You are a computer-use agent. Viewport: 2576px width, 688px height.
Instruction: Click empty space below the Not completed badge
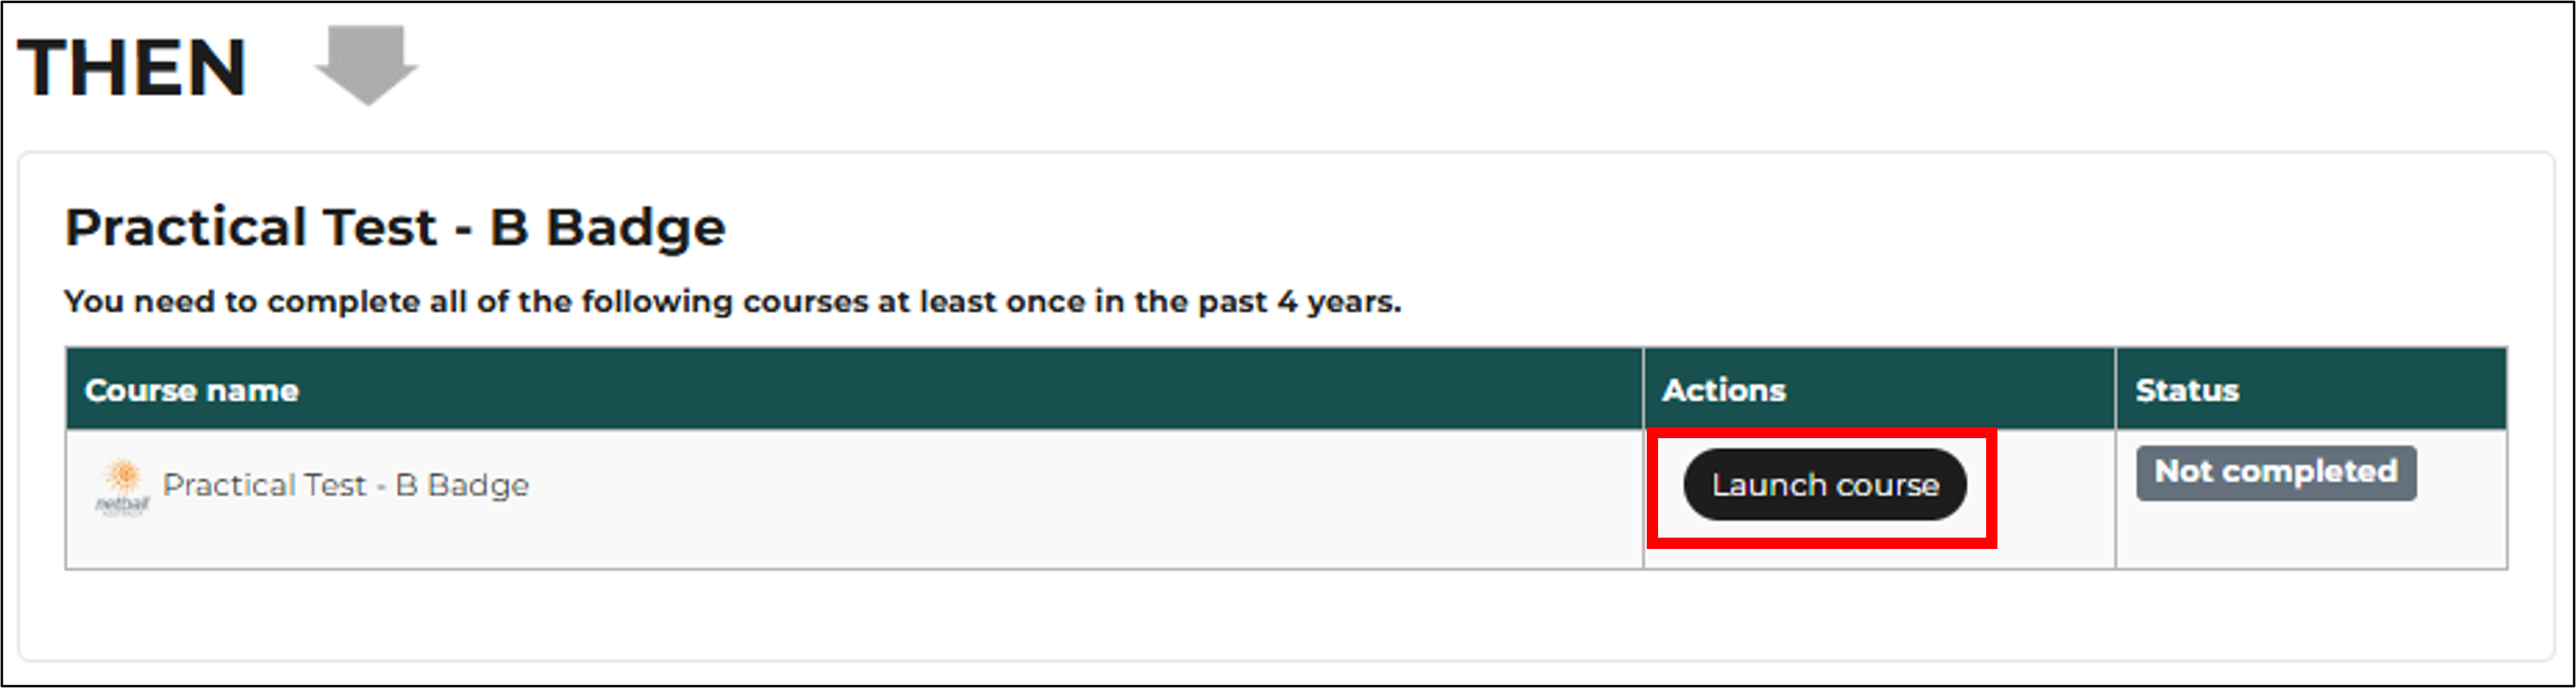(2310, 537)
